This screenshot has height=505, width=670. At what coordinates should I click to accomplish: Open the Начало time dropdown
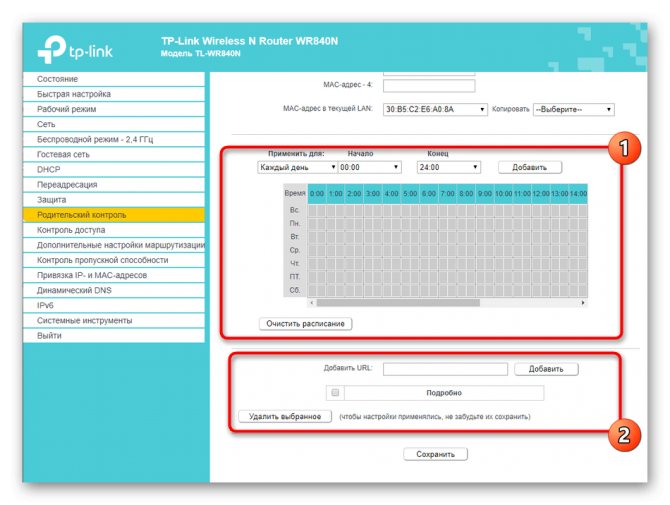[x=370, y=167]
